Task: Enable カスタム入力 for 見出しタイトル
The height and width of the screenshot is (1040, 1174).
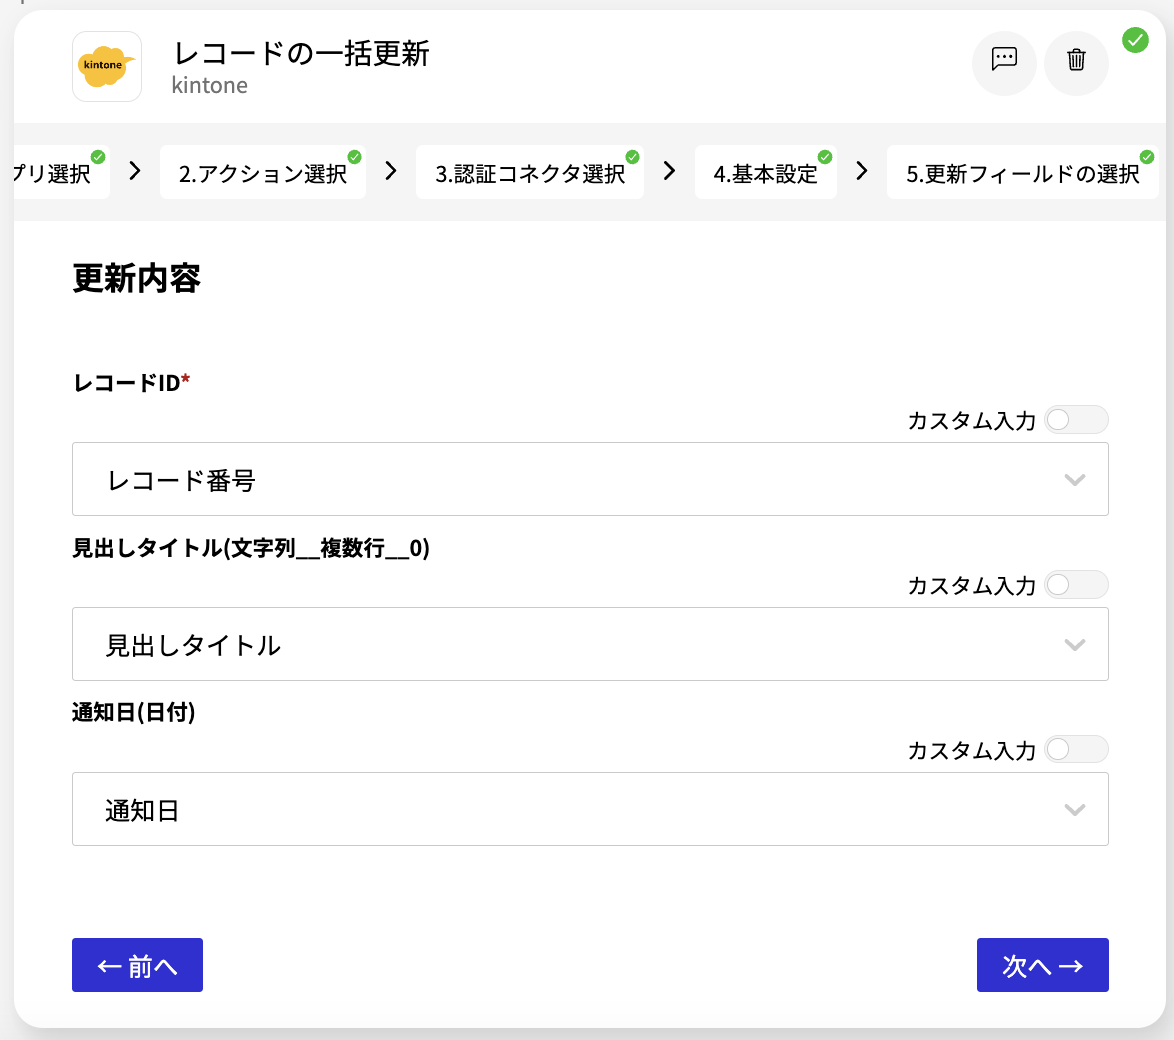Action: (x=1077, y=585)
